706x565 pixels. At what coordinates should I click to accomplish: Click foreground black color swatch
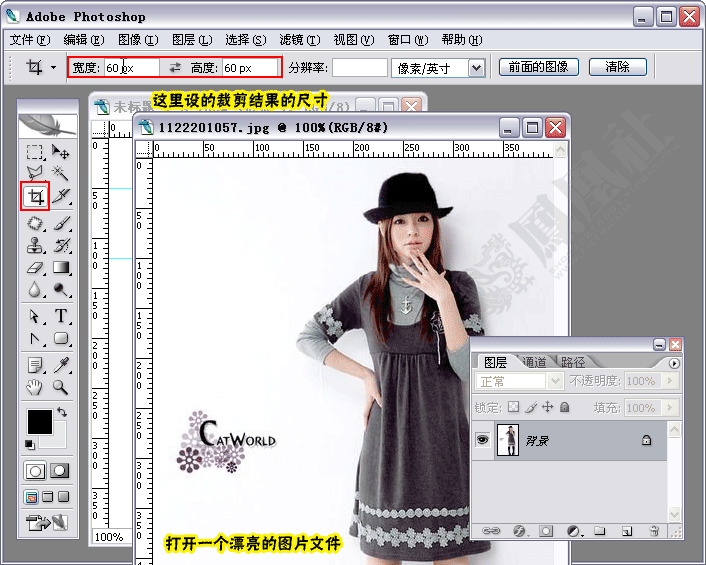(x=40, y=422)
